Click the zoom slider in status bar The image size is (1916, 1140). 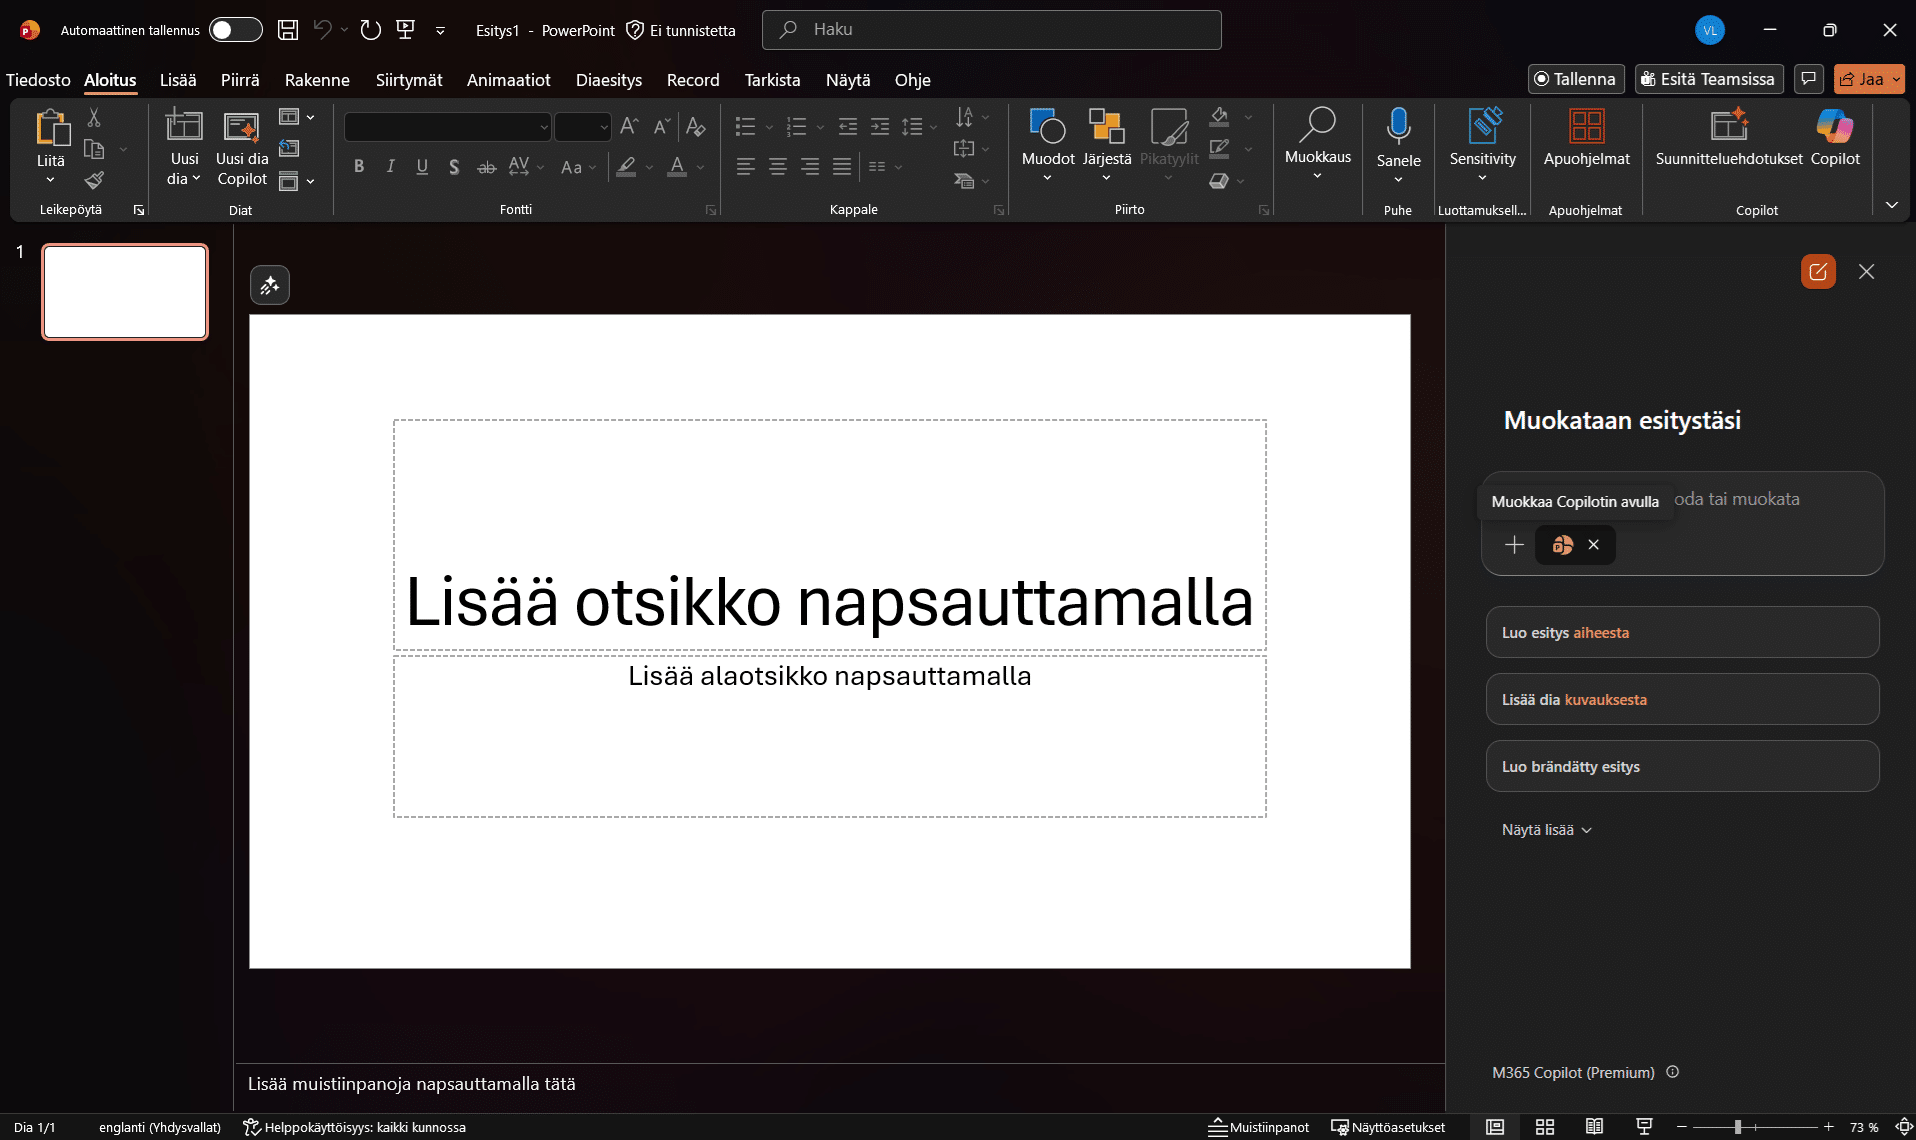pyautogui.click(x=1739, y=1127)
